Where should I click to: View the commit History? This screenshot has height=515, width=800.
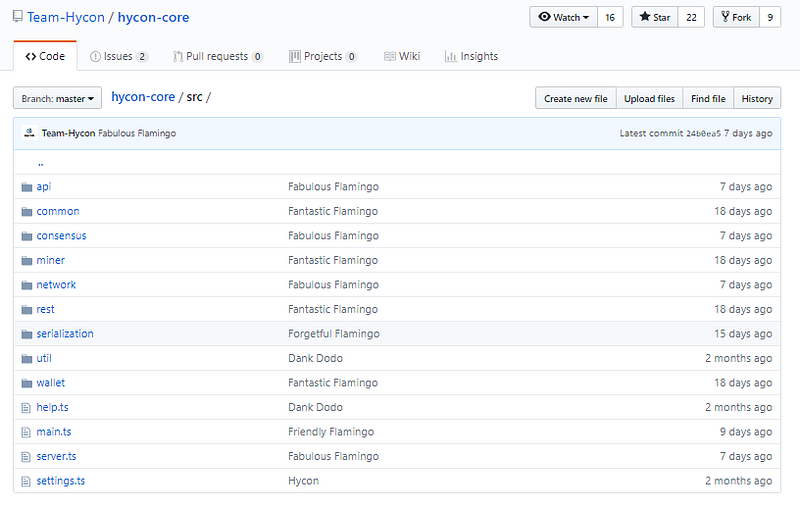757,99
